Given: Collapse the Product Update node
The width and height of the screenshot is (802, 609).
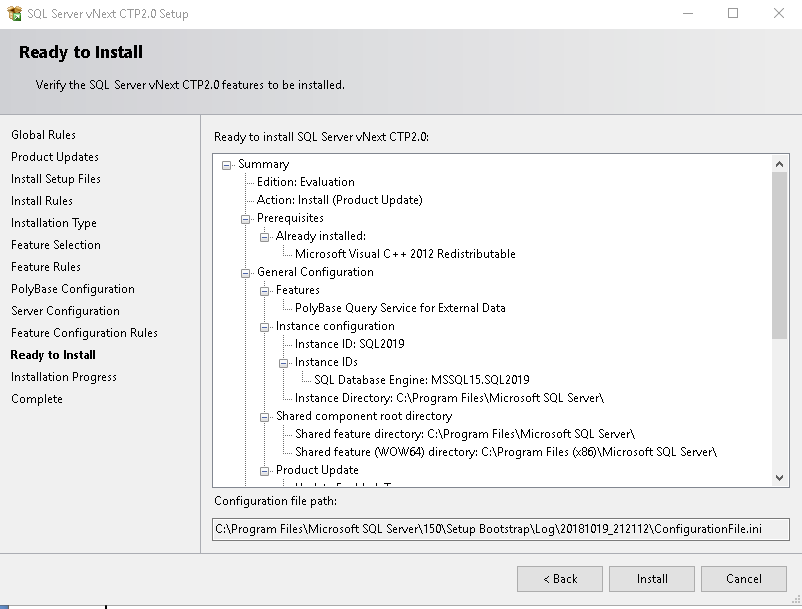Looking at the screenshot, I should point(266,470).
